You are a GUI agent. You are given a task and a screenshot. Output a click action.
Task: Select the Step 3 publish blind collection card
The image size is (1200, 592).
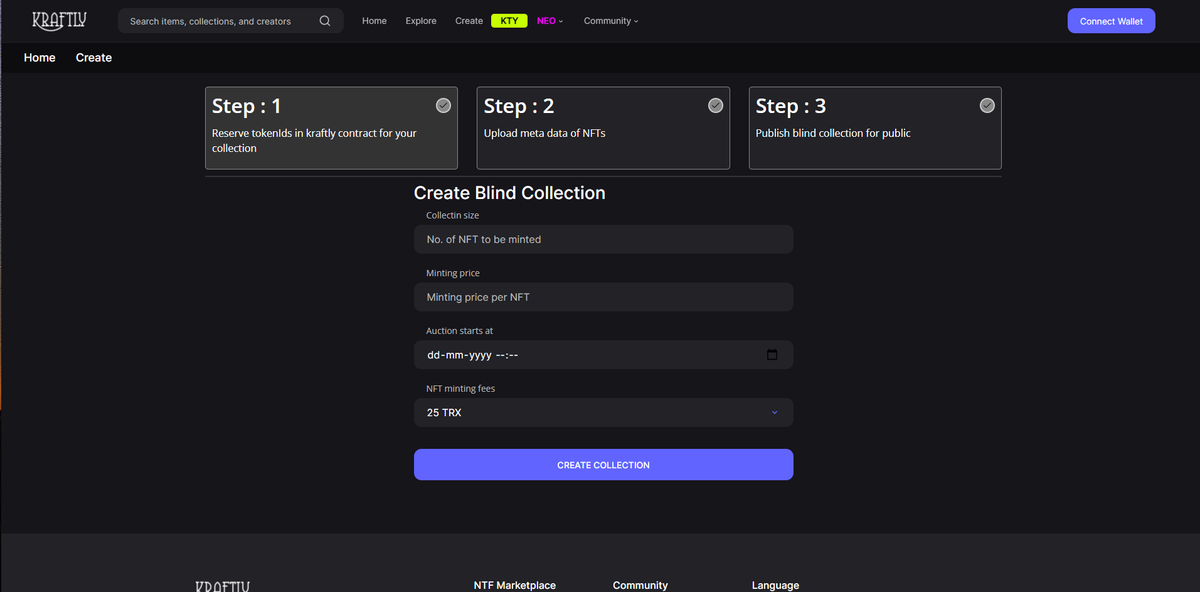point(875,128)
